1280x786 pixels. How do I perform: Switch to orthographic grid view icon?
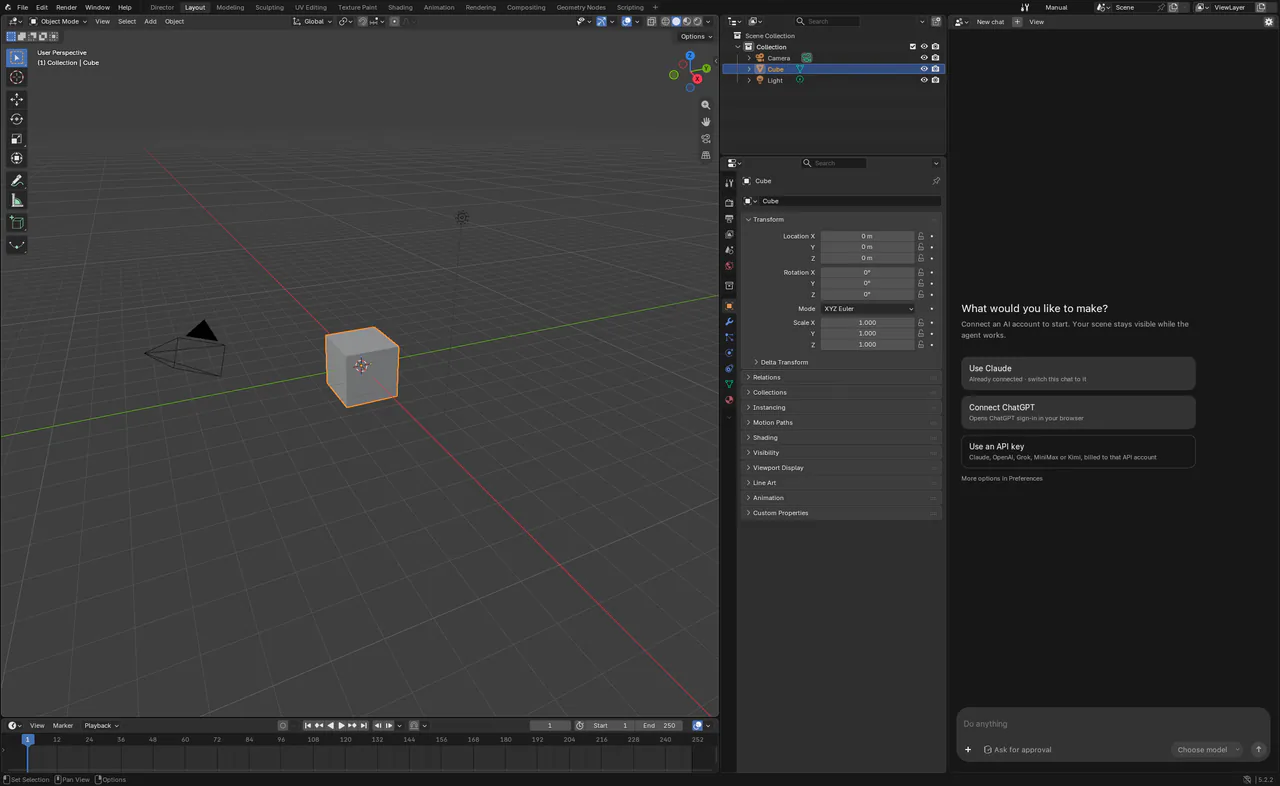point(706,156)
